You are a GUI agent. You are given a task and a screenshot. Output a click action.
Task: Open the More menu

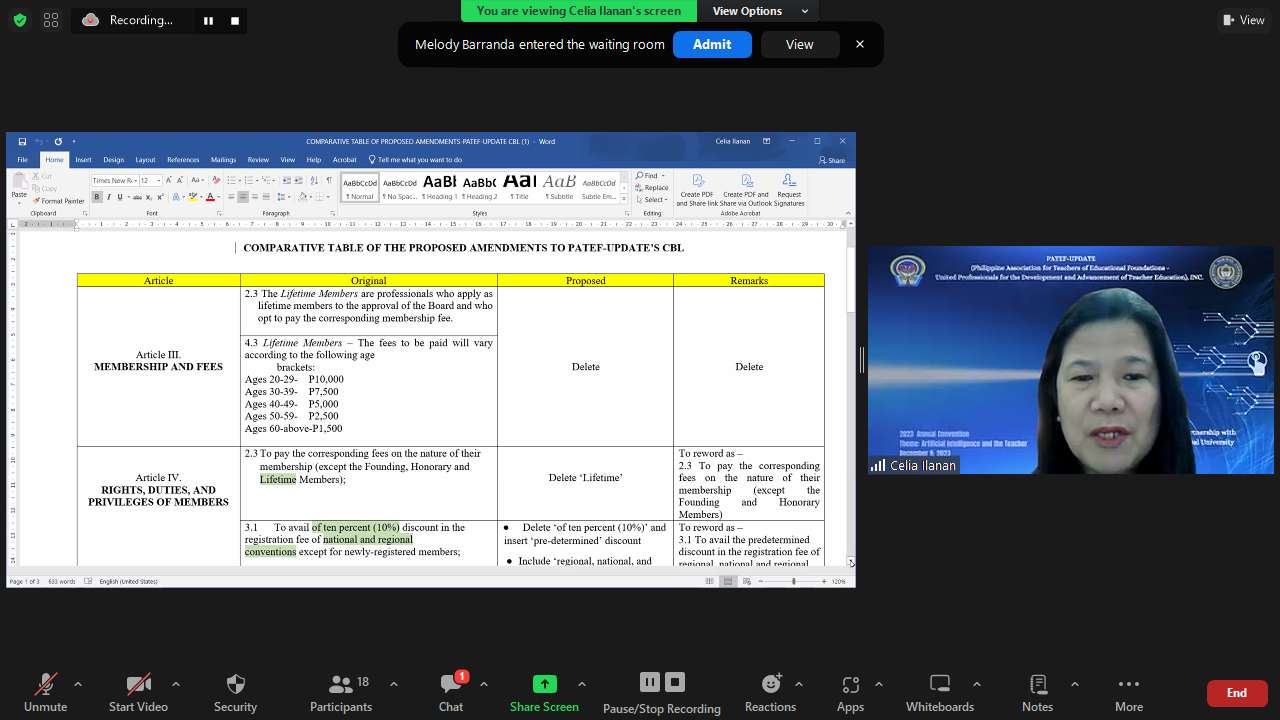(1128, 685)
